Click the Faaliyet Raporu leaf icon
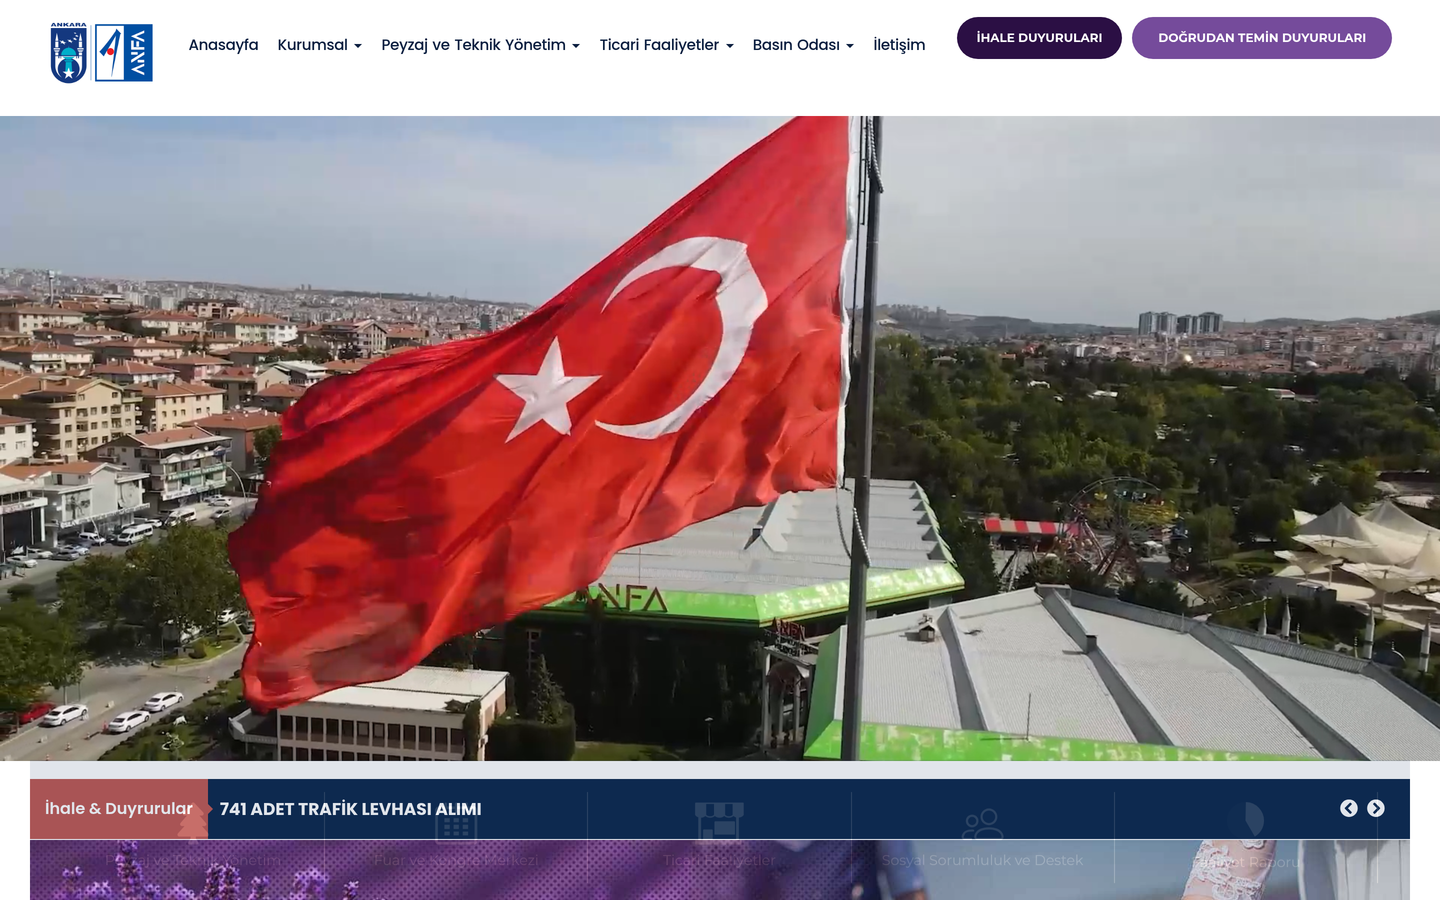Image resolution: width=1440 pixels, height=900 pixels. coord(1247,822)
